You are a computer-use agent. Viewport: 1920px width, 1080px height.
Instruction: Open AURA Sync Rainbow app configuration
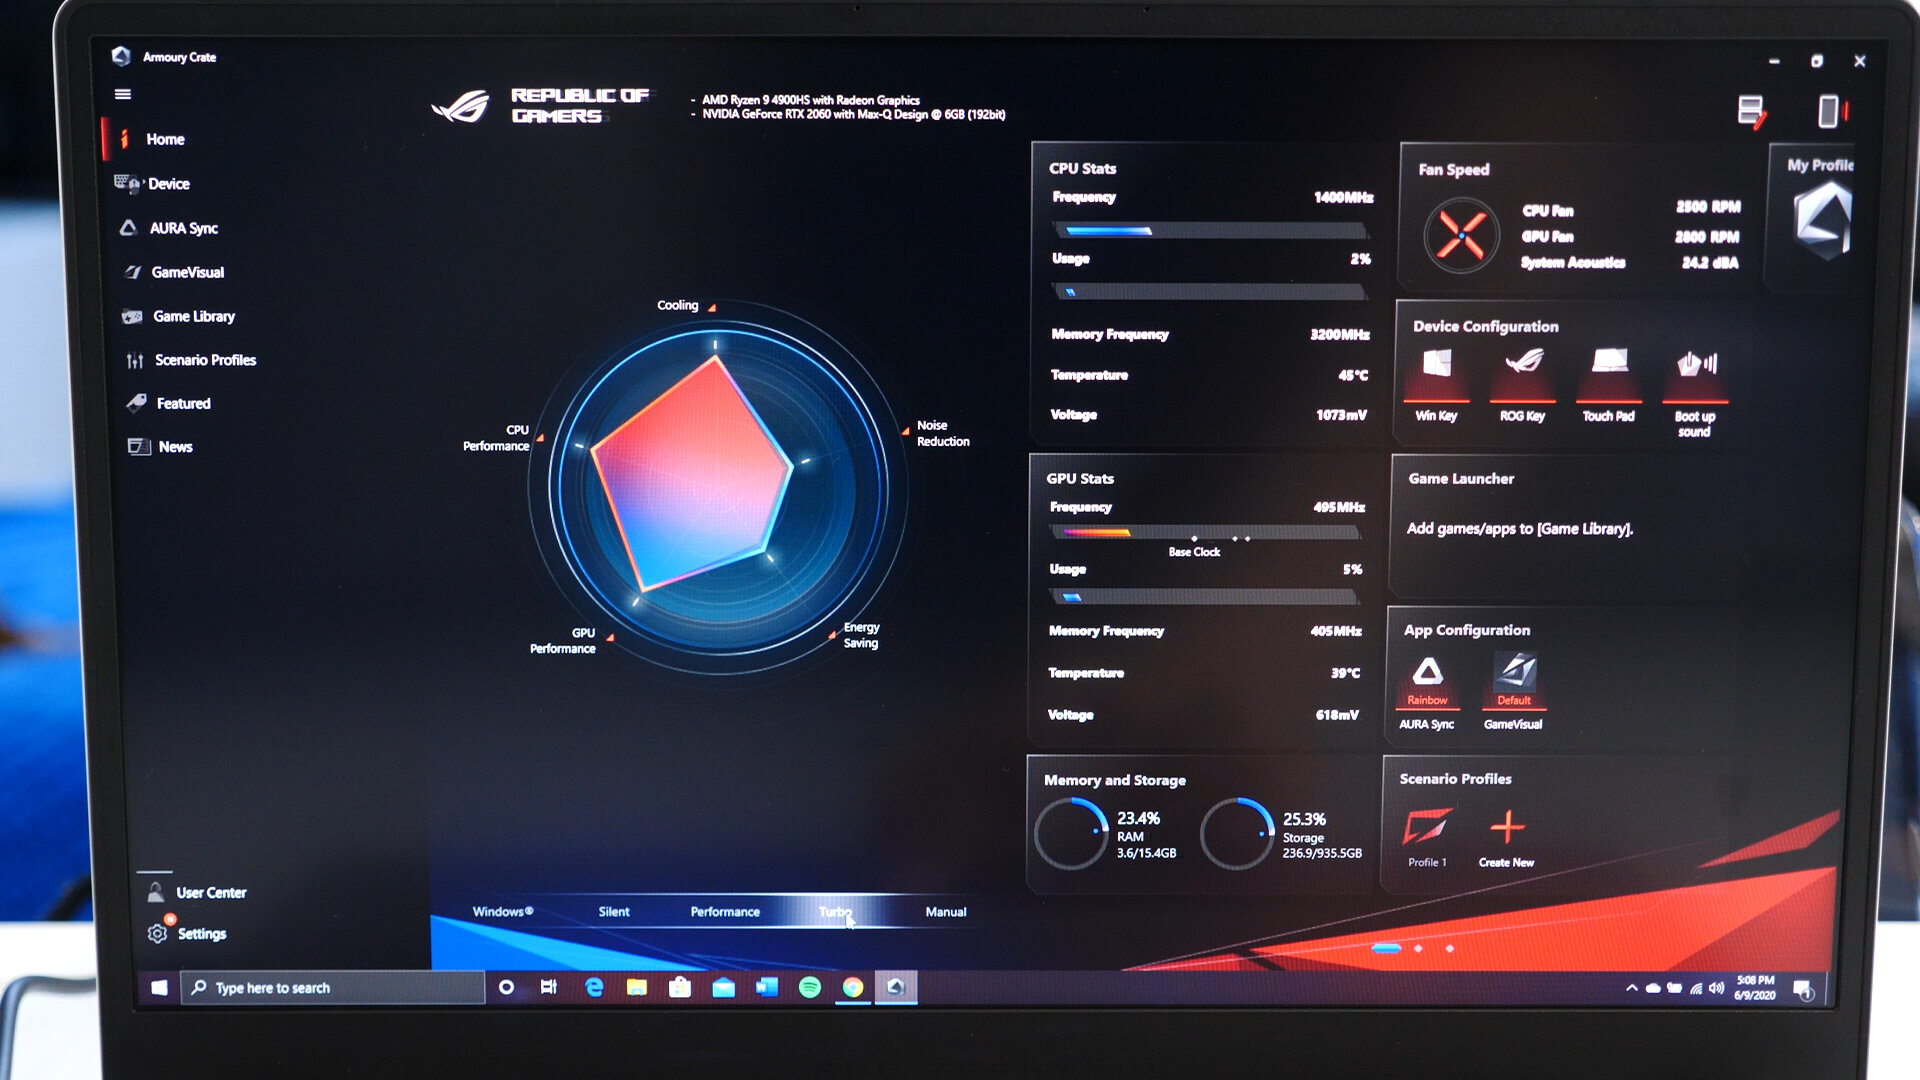pos(1427,690)
